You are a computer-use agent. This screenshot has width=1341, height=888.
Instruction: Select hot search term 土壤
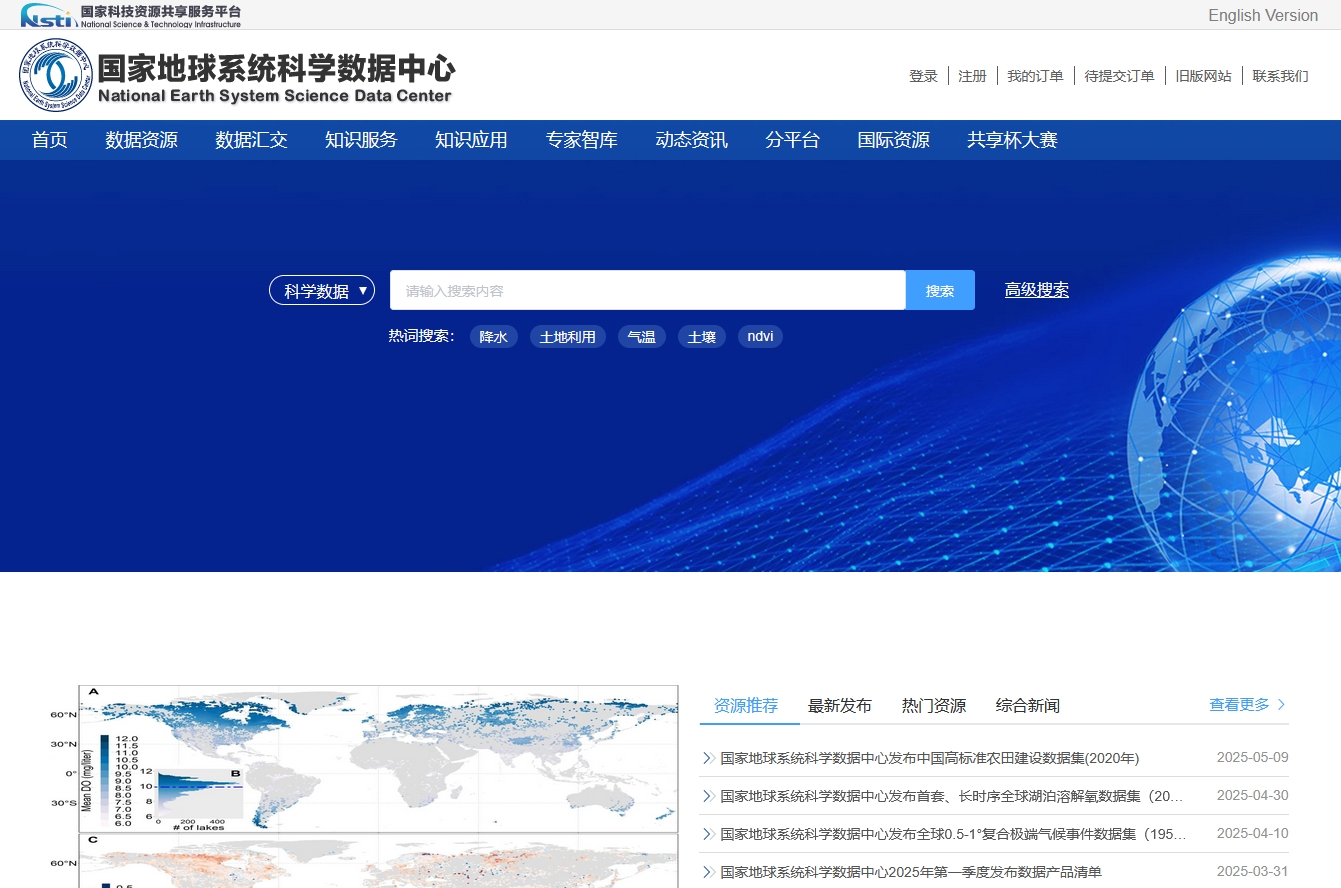[x=702, y=337]
